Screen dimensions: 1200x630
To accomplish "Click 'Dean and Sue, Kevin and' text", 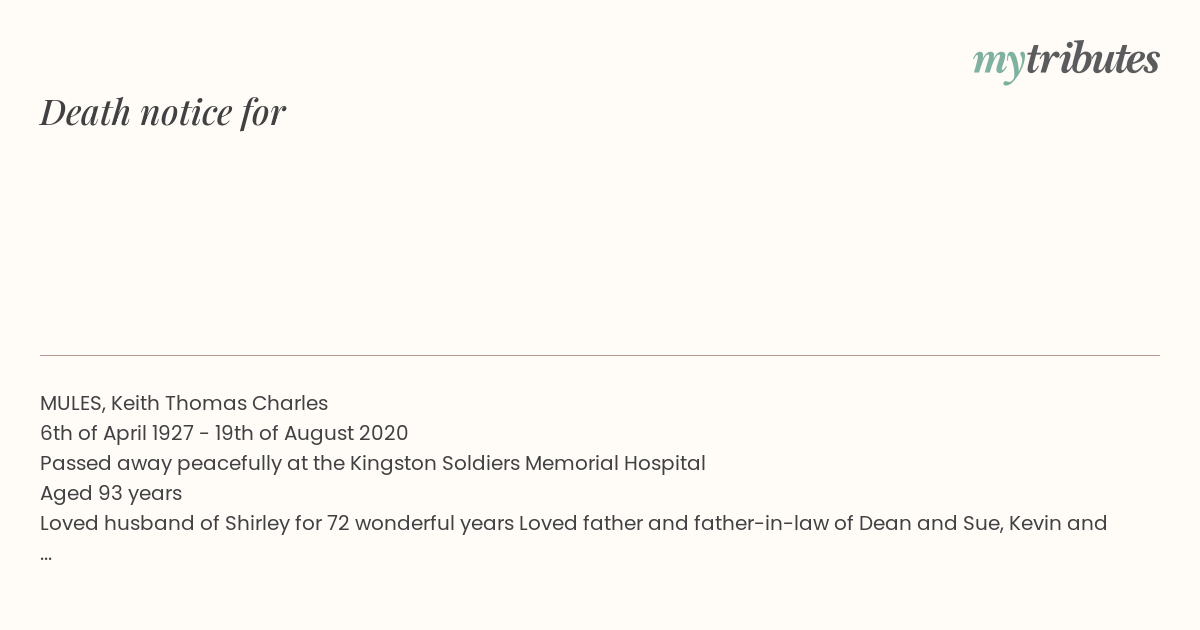I will coord(983,523).
